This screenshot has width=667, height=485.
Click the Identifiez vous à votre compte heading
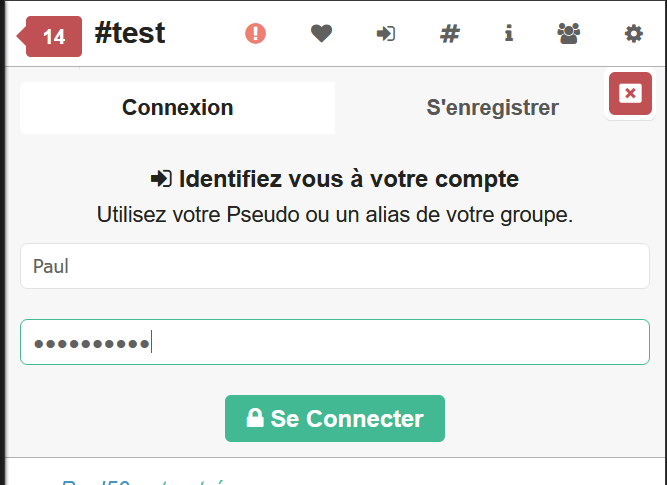[x=348, y=179]
